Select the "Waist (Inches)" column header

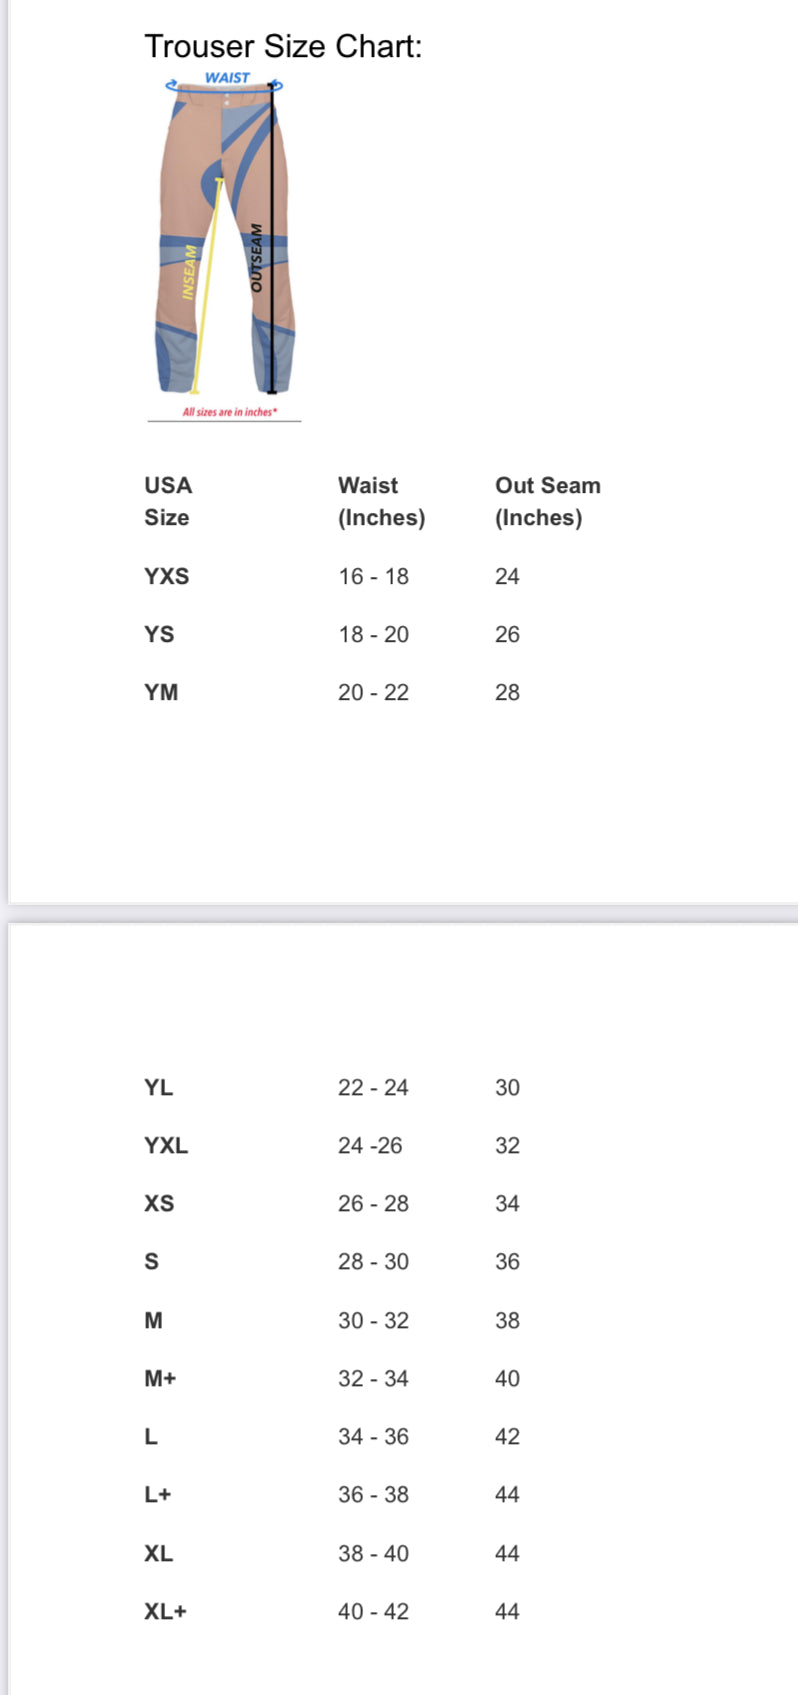[x=381, y=501]
